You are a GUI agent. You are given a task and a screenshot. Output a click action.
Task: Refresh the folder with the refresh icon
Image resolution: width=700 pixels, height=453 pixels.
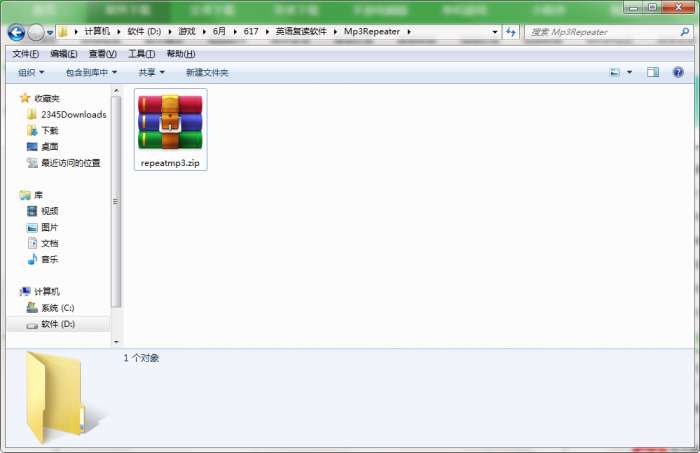tap(511, 32)
